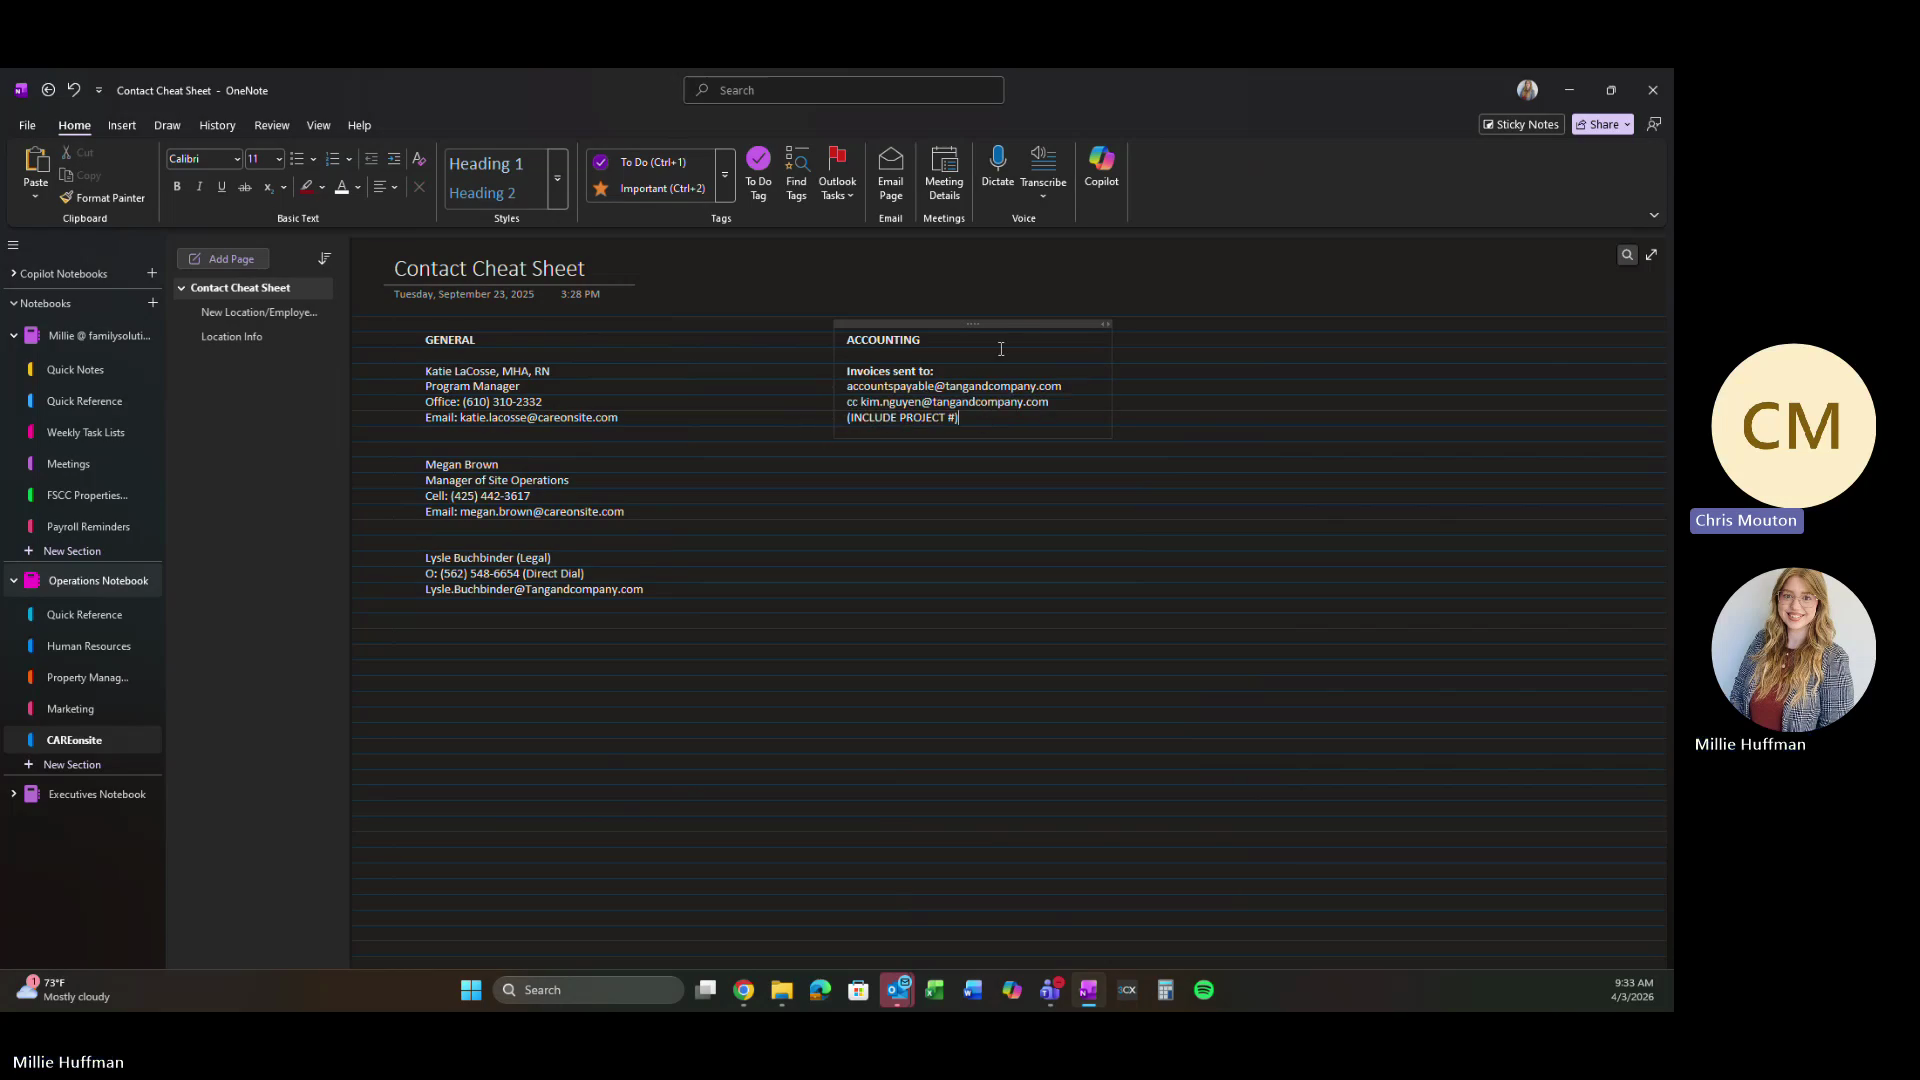Screen dimensions: 1920x1080
Task: Open Meeting Details
Action: click(944, 173)
